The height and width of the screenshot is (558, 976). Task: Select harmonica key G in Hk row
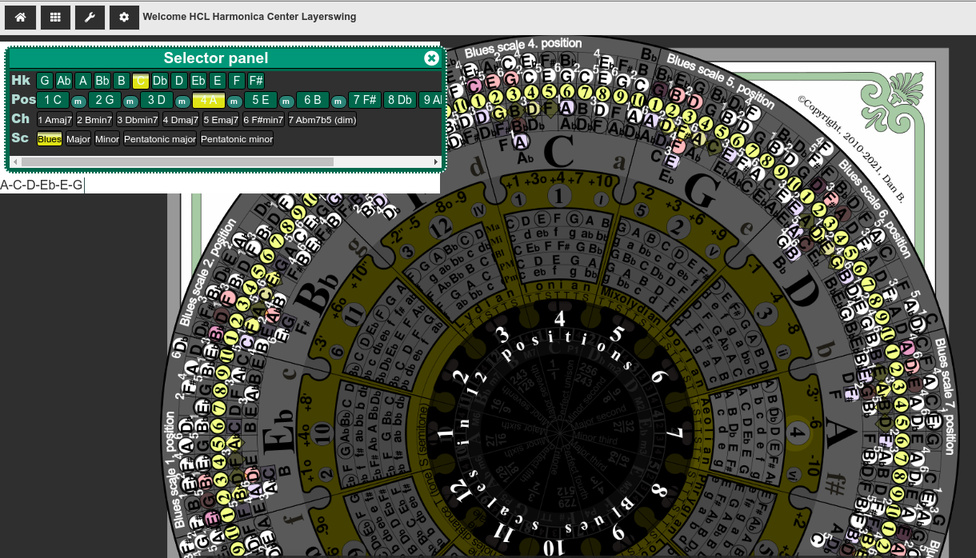[44, 81]
